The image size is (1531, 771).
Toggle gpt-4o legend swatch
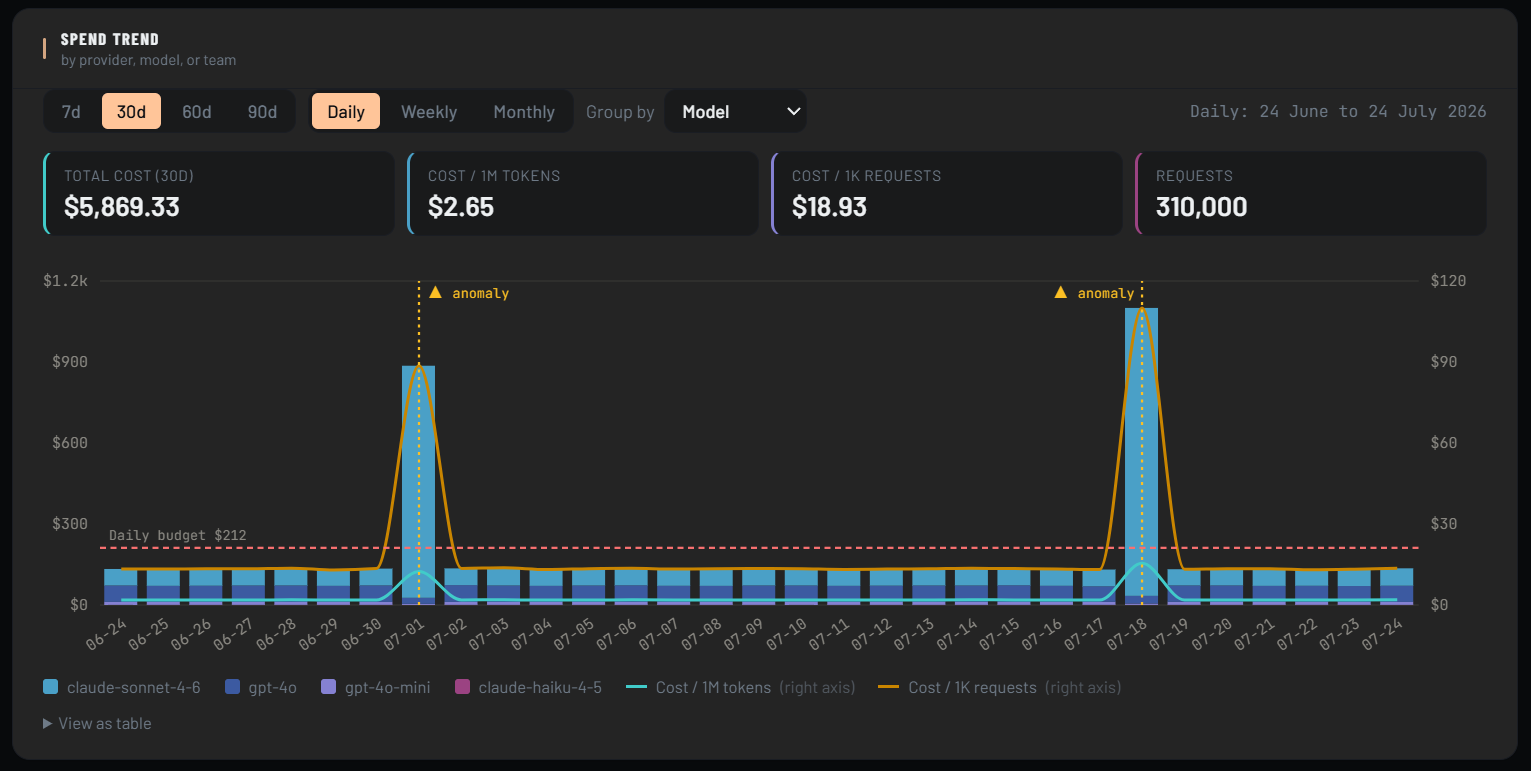click(x=233, y=687)
